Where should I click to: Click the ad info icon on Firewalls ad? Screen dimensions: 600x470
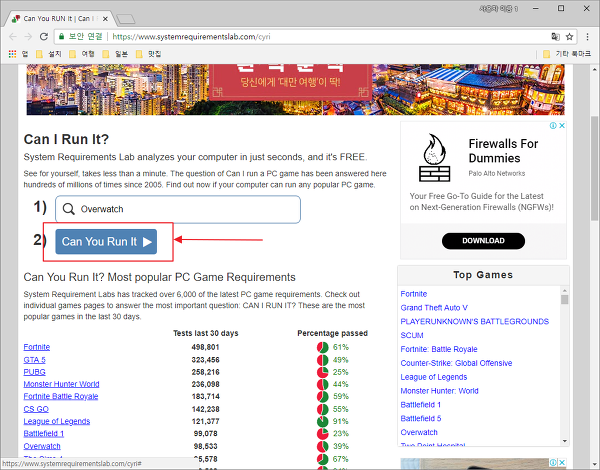point(553,126)
